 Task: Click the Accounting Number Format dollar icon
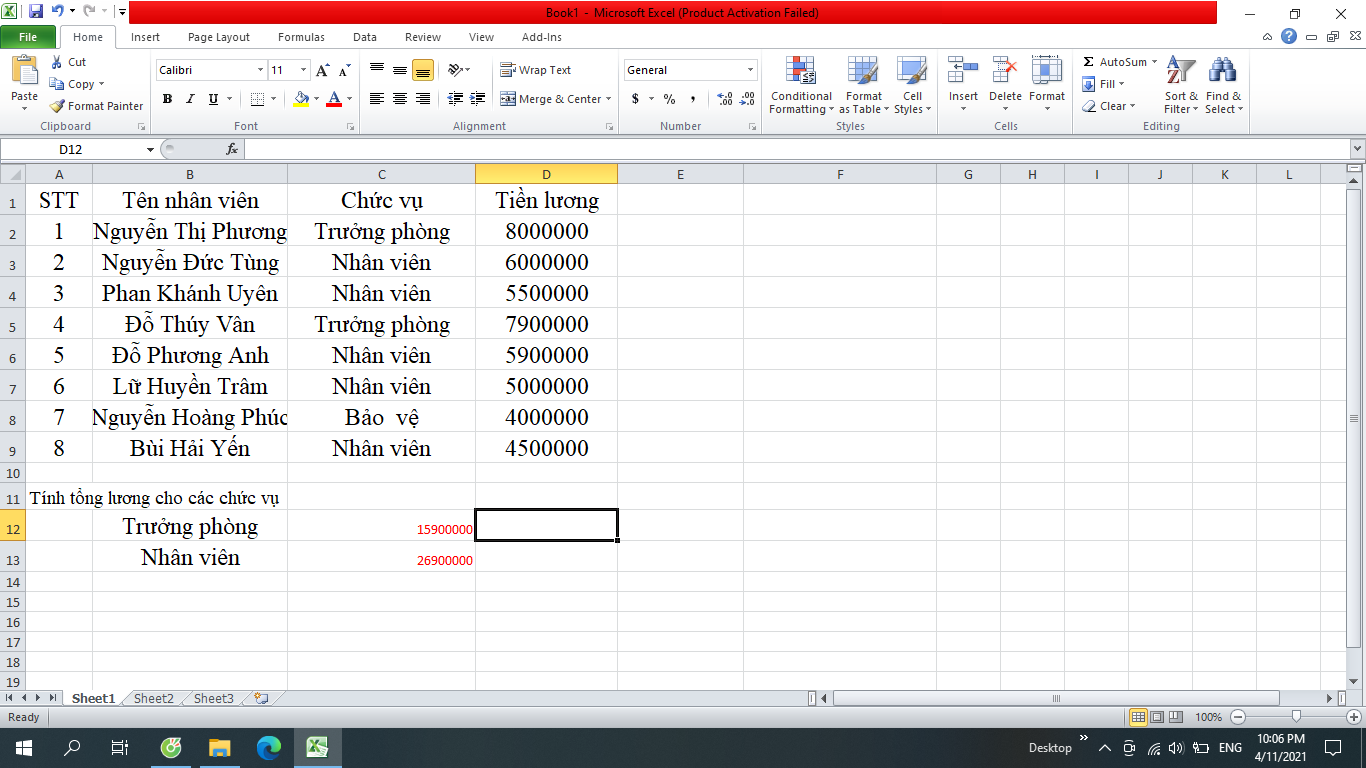635,99
